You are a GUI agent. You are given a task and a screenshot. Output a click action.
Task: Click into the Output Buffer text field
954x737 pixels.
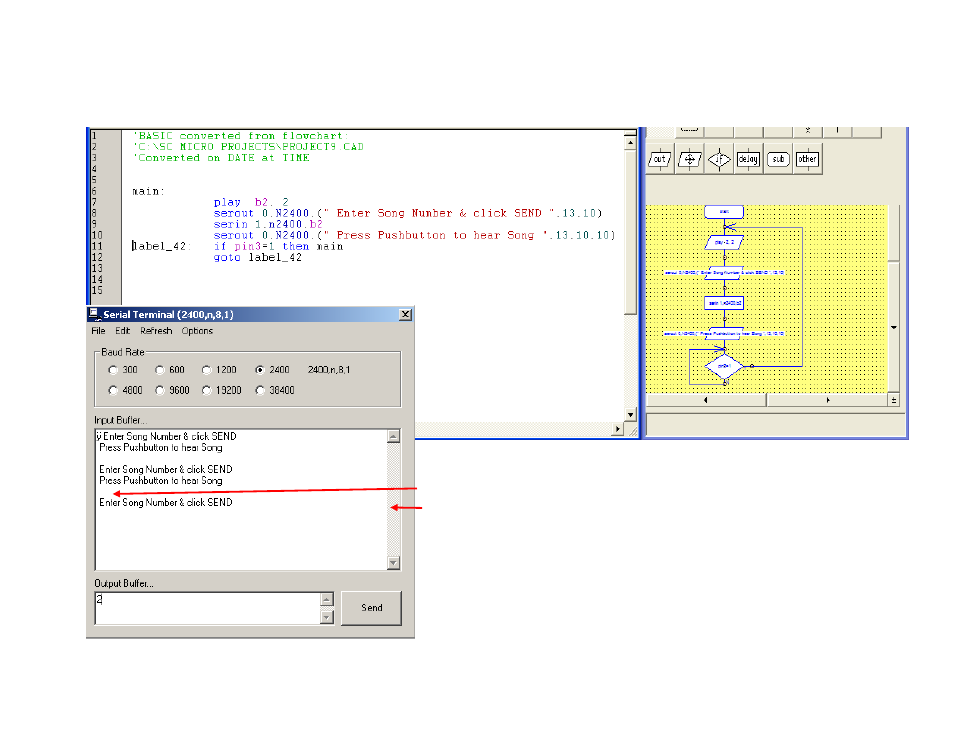pyautogui.click(x=207, y=608)
